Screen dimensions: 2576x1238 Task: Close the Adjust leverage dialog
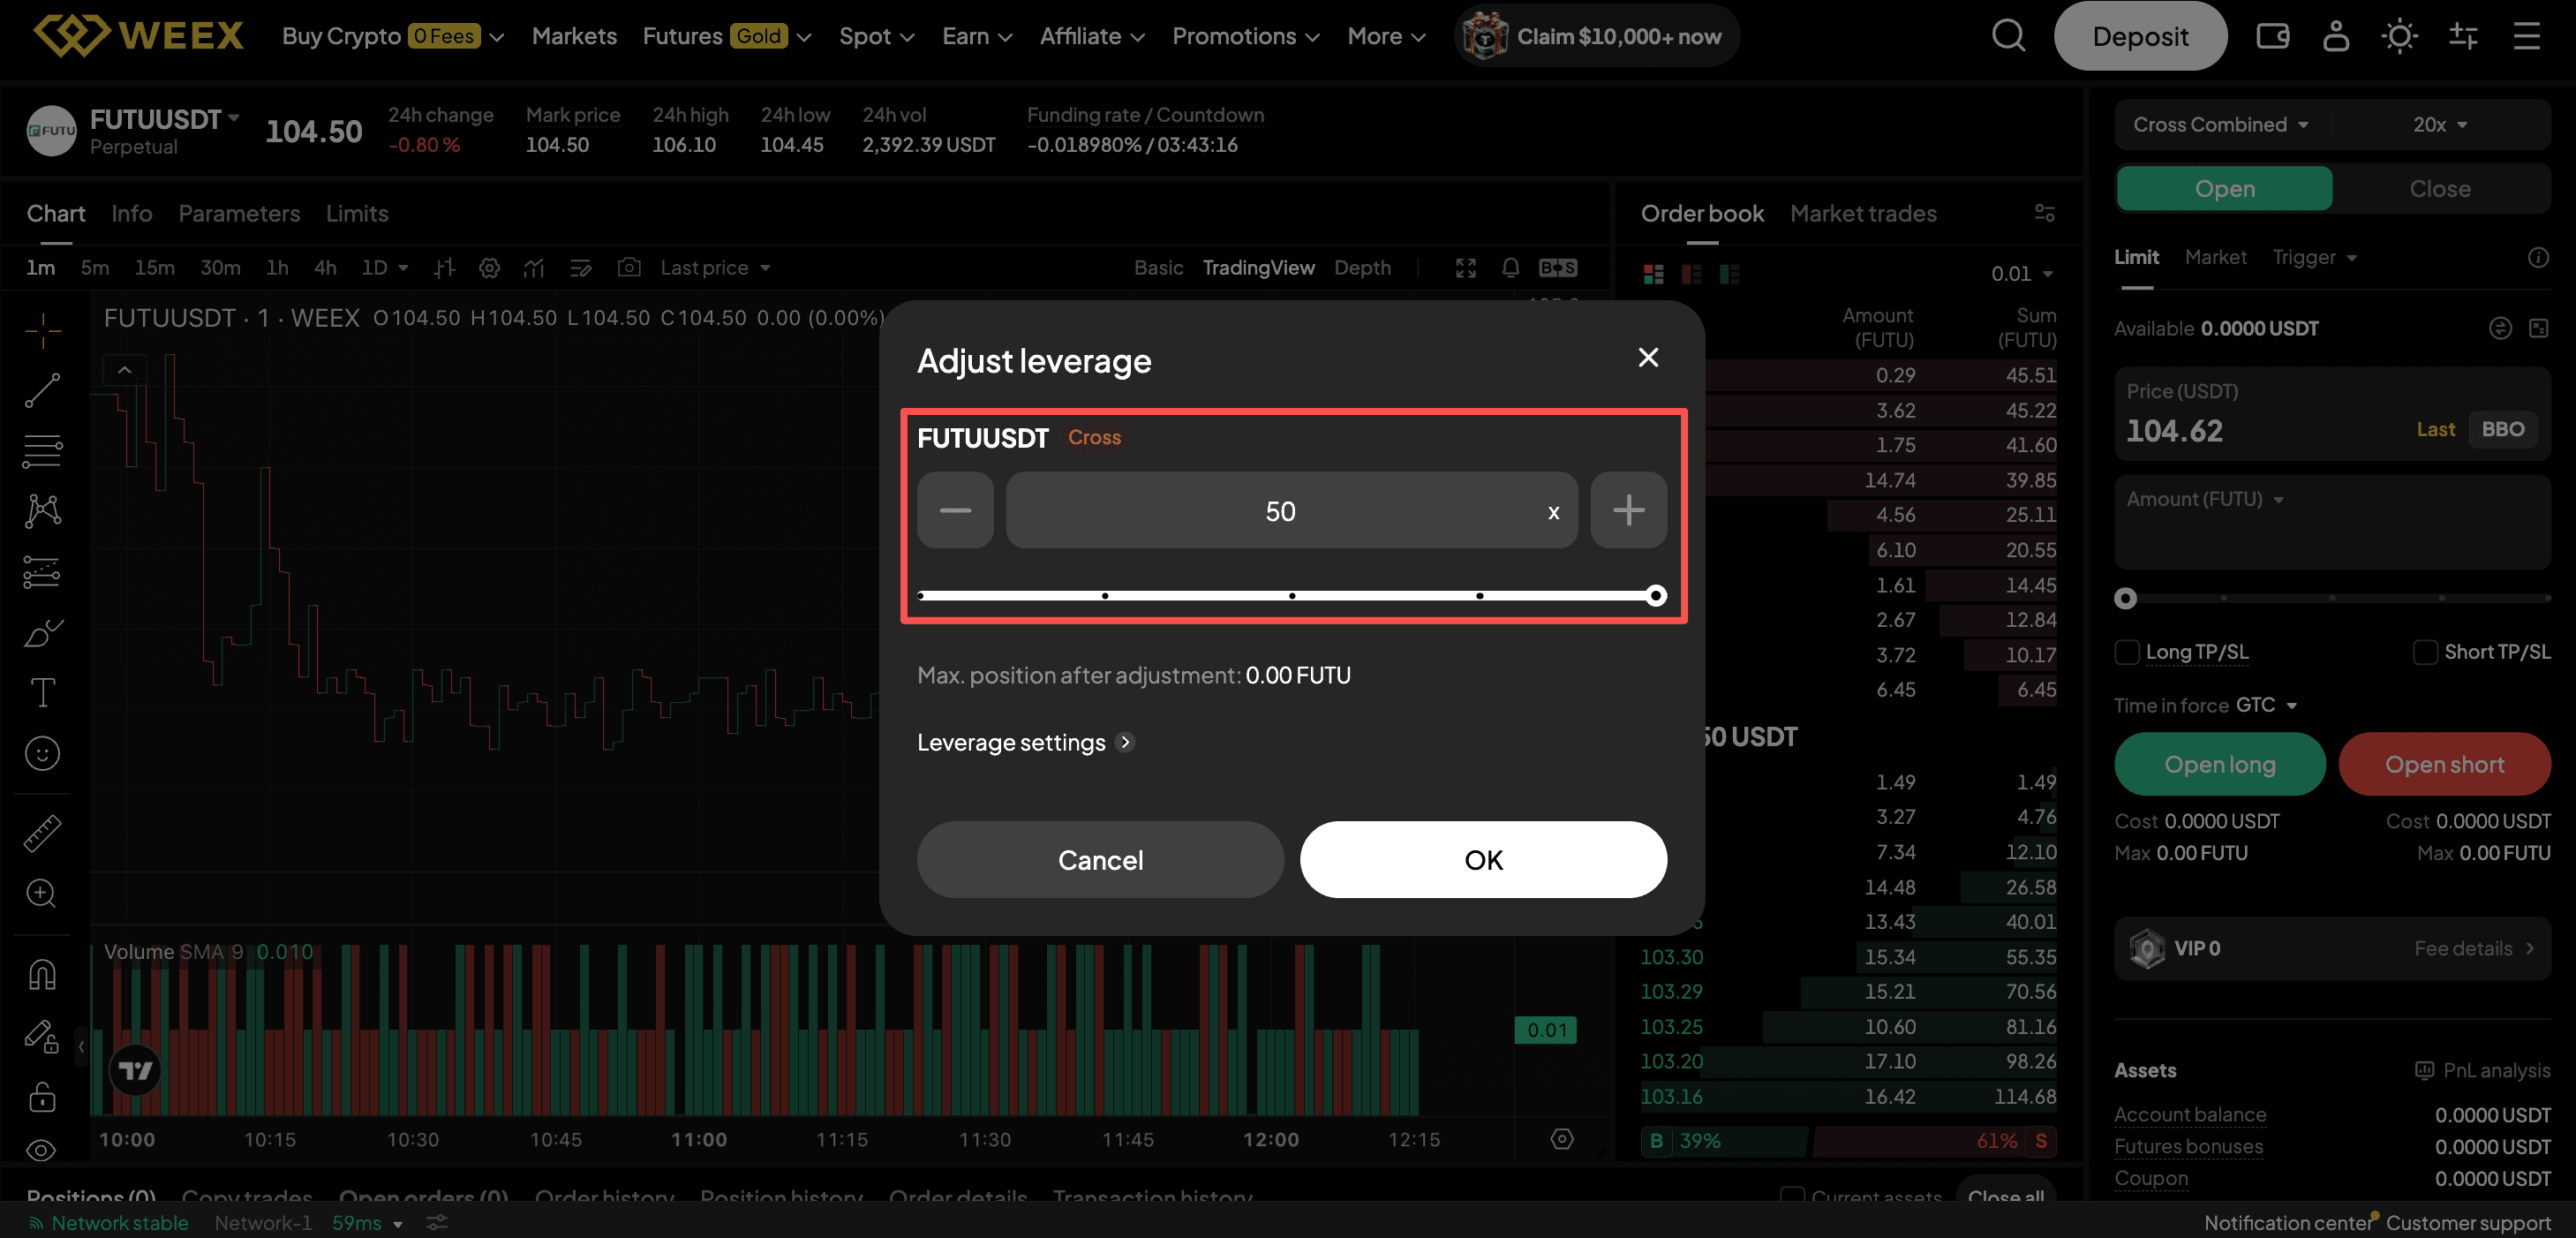(1648, 358)
